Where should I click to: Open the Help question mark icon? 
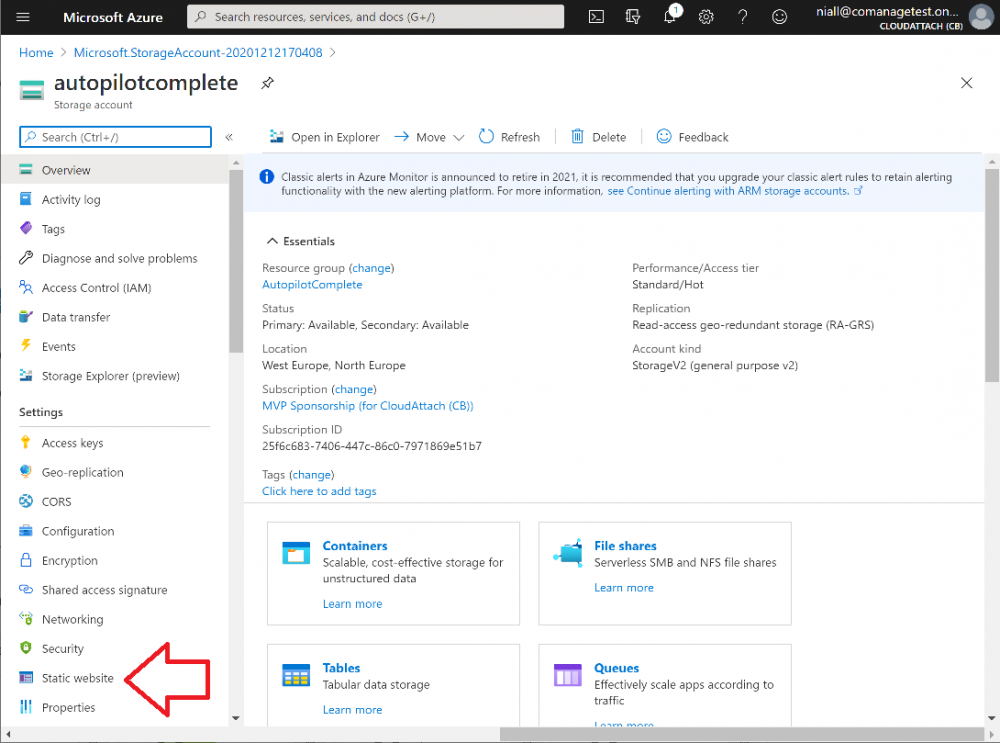tap(742, 17)
